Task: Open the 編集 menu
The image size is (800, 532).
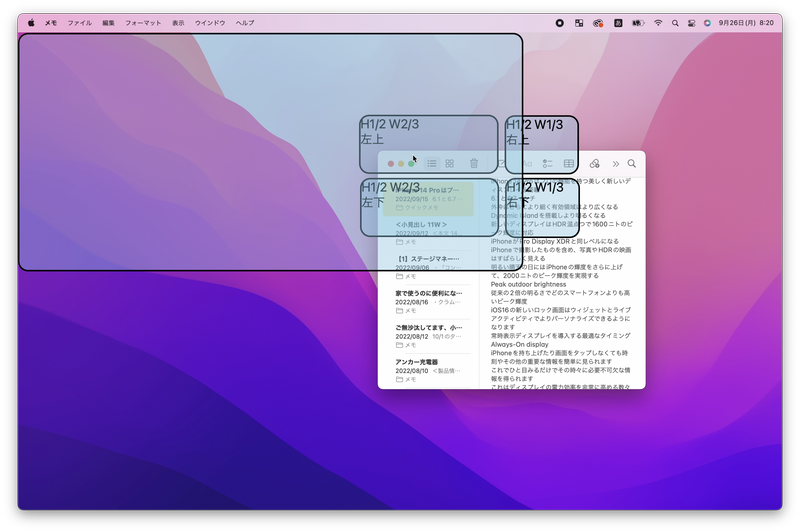Action: click(108, 23)
